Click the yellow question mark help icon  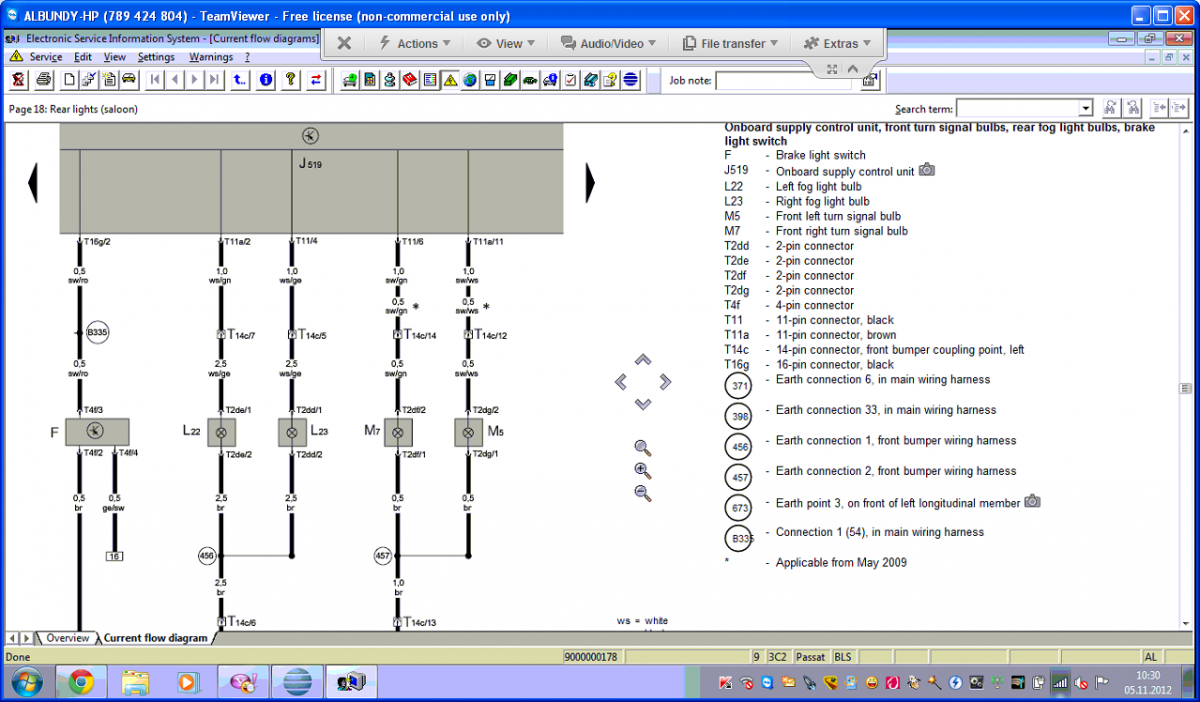tap(291, 80)
